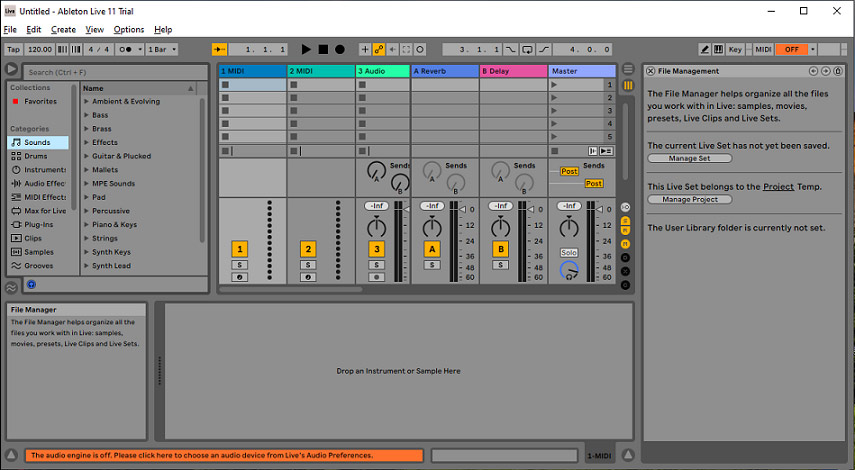Click the Manage Set button

pyautogui.click(x=690, y=158)
